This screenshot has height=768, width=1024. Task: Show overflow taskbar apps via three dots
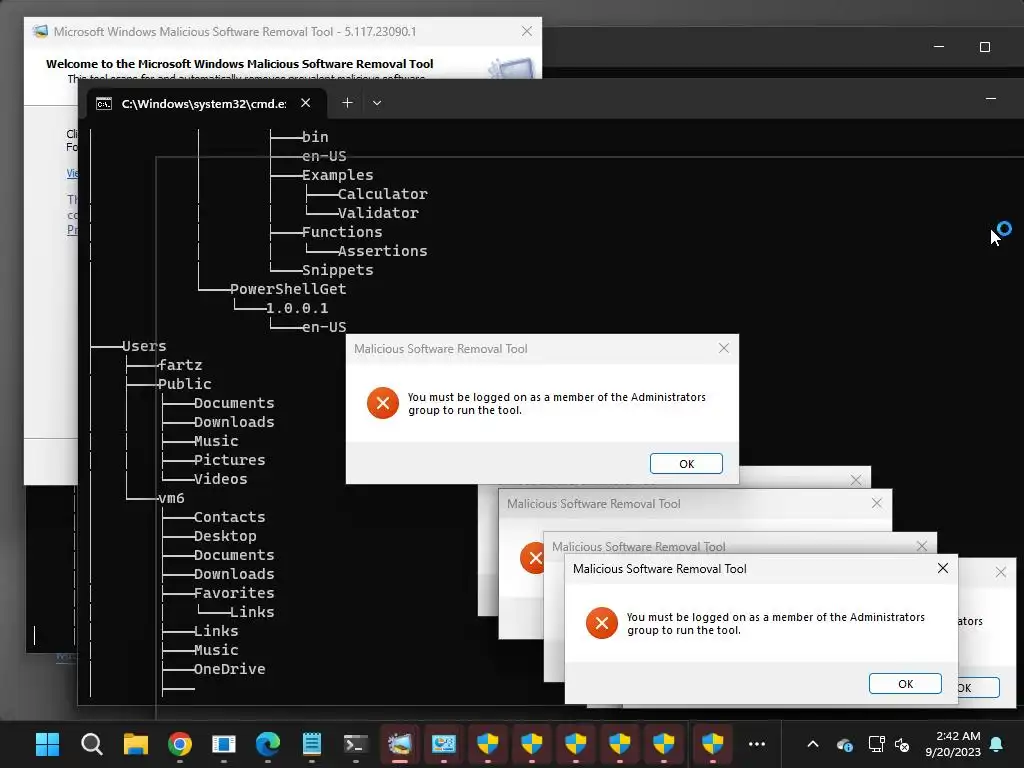[757, 744]
